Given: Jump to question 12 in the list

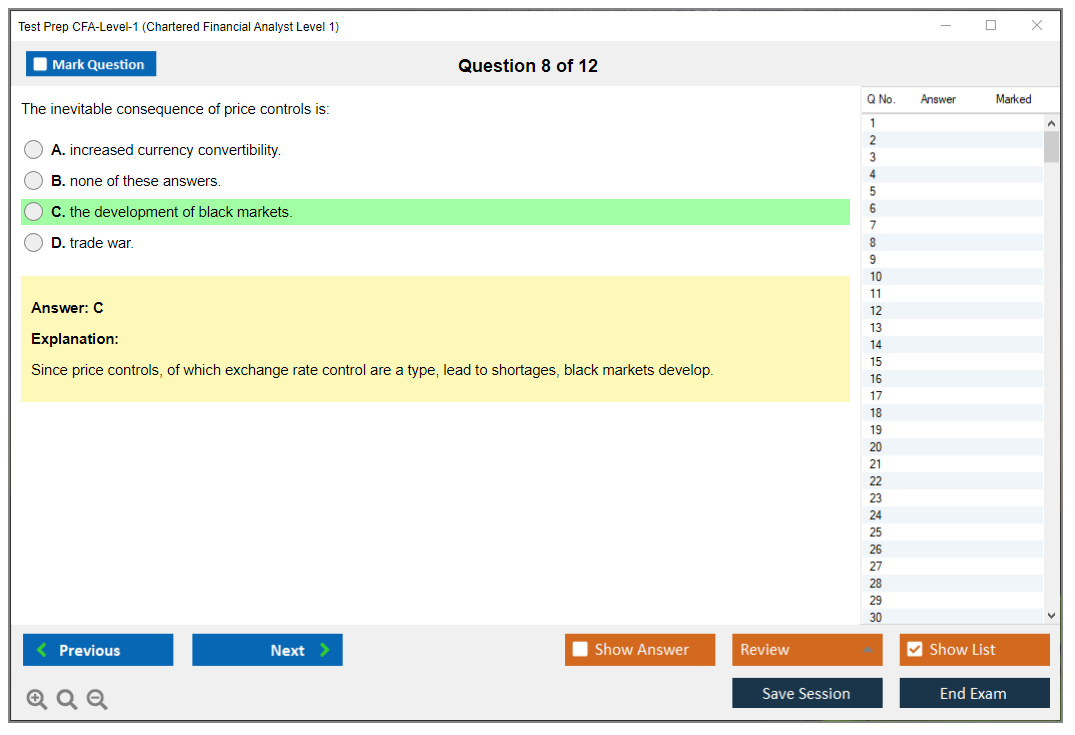Looking at the screenshot, I should 876,311.
